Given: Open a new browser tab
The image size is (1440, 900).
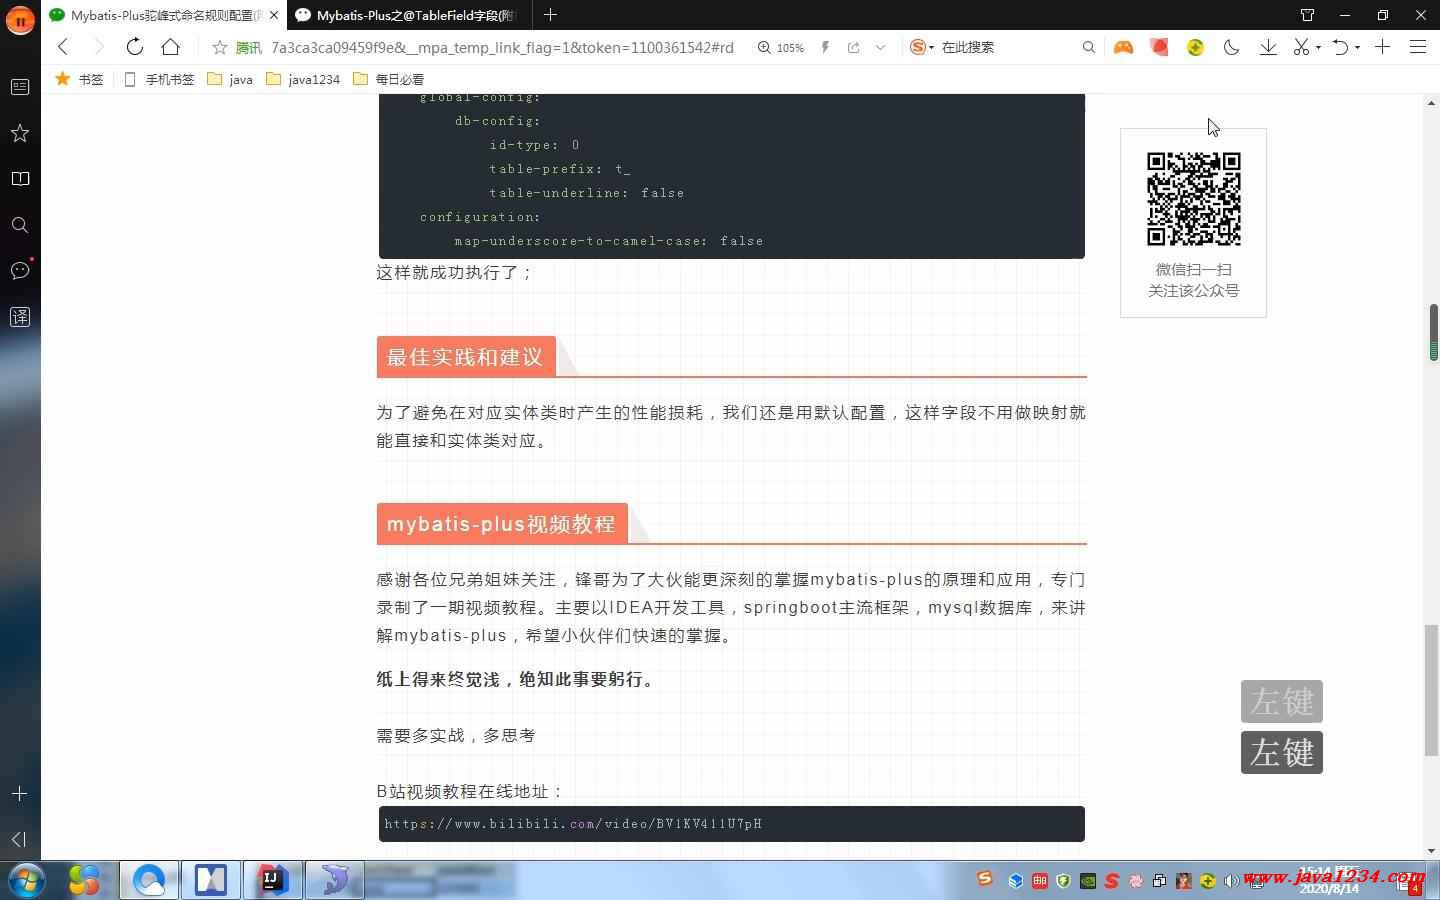Looking at the screenshot, I should [x=550, y=15].
